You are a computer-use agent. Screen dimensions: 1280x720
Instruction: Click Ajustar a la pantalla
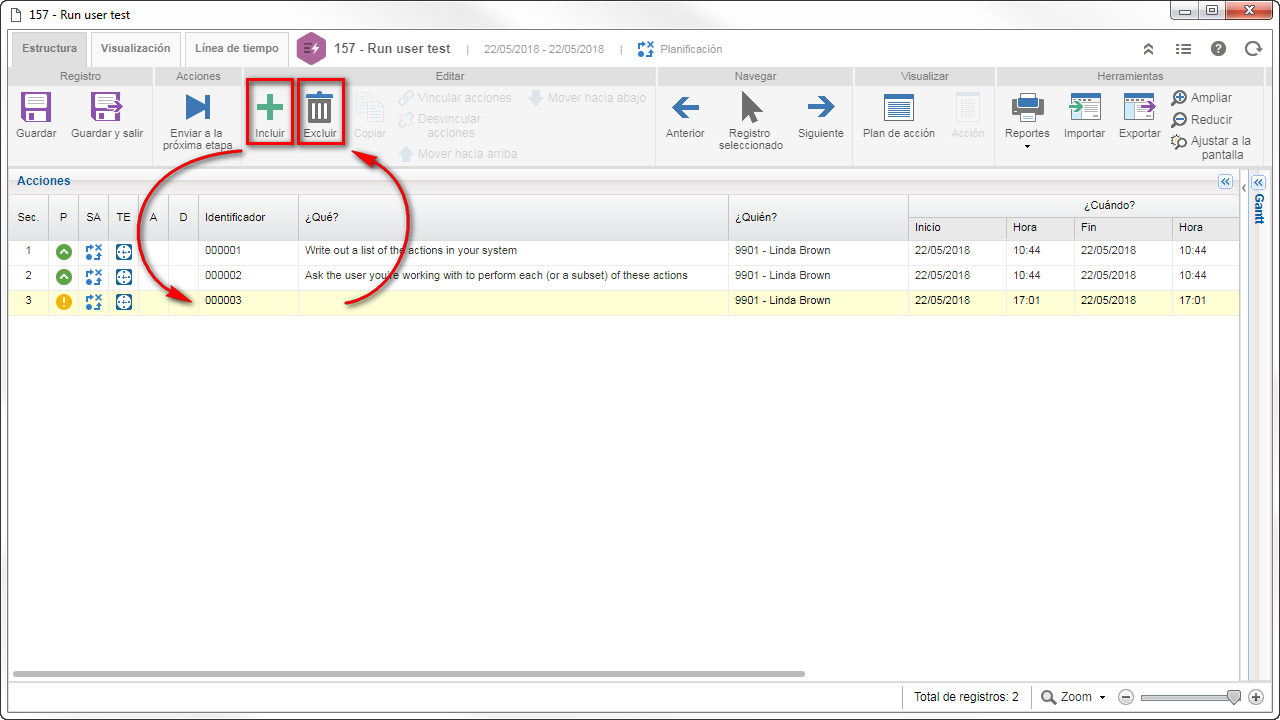coord(1211,148)
